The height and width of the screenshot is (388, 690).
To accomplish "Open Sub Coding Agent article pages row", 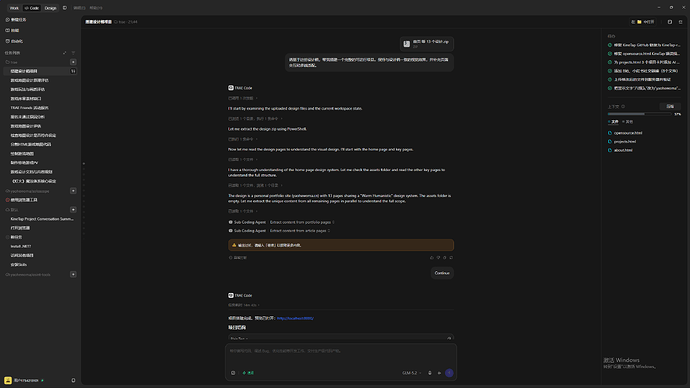I will tap(279, 231).
